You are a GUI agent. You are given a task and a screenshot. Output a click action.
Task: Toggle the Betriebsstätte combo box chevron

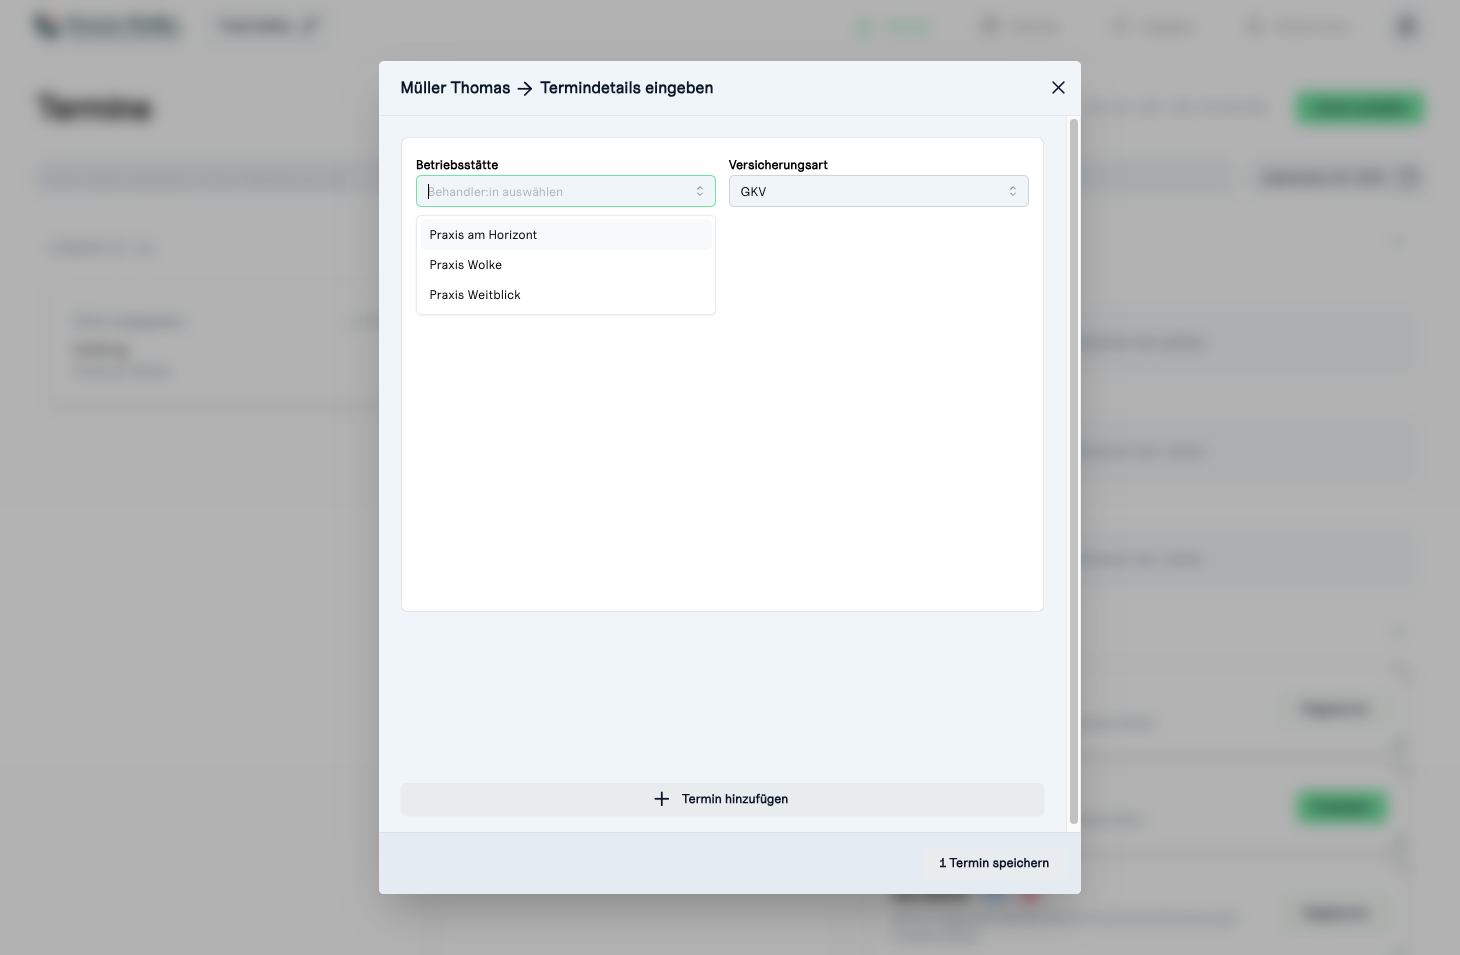click(x=700, y=191)
